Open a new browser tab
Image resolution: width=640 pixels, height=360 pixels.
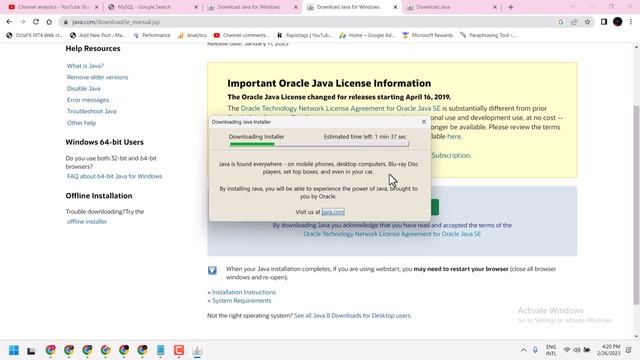point(511,7)
